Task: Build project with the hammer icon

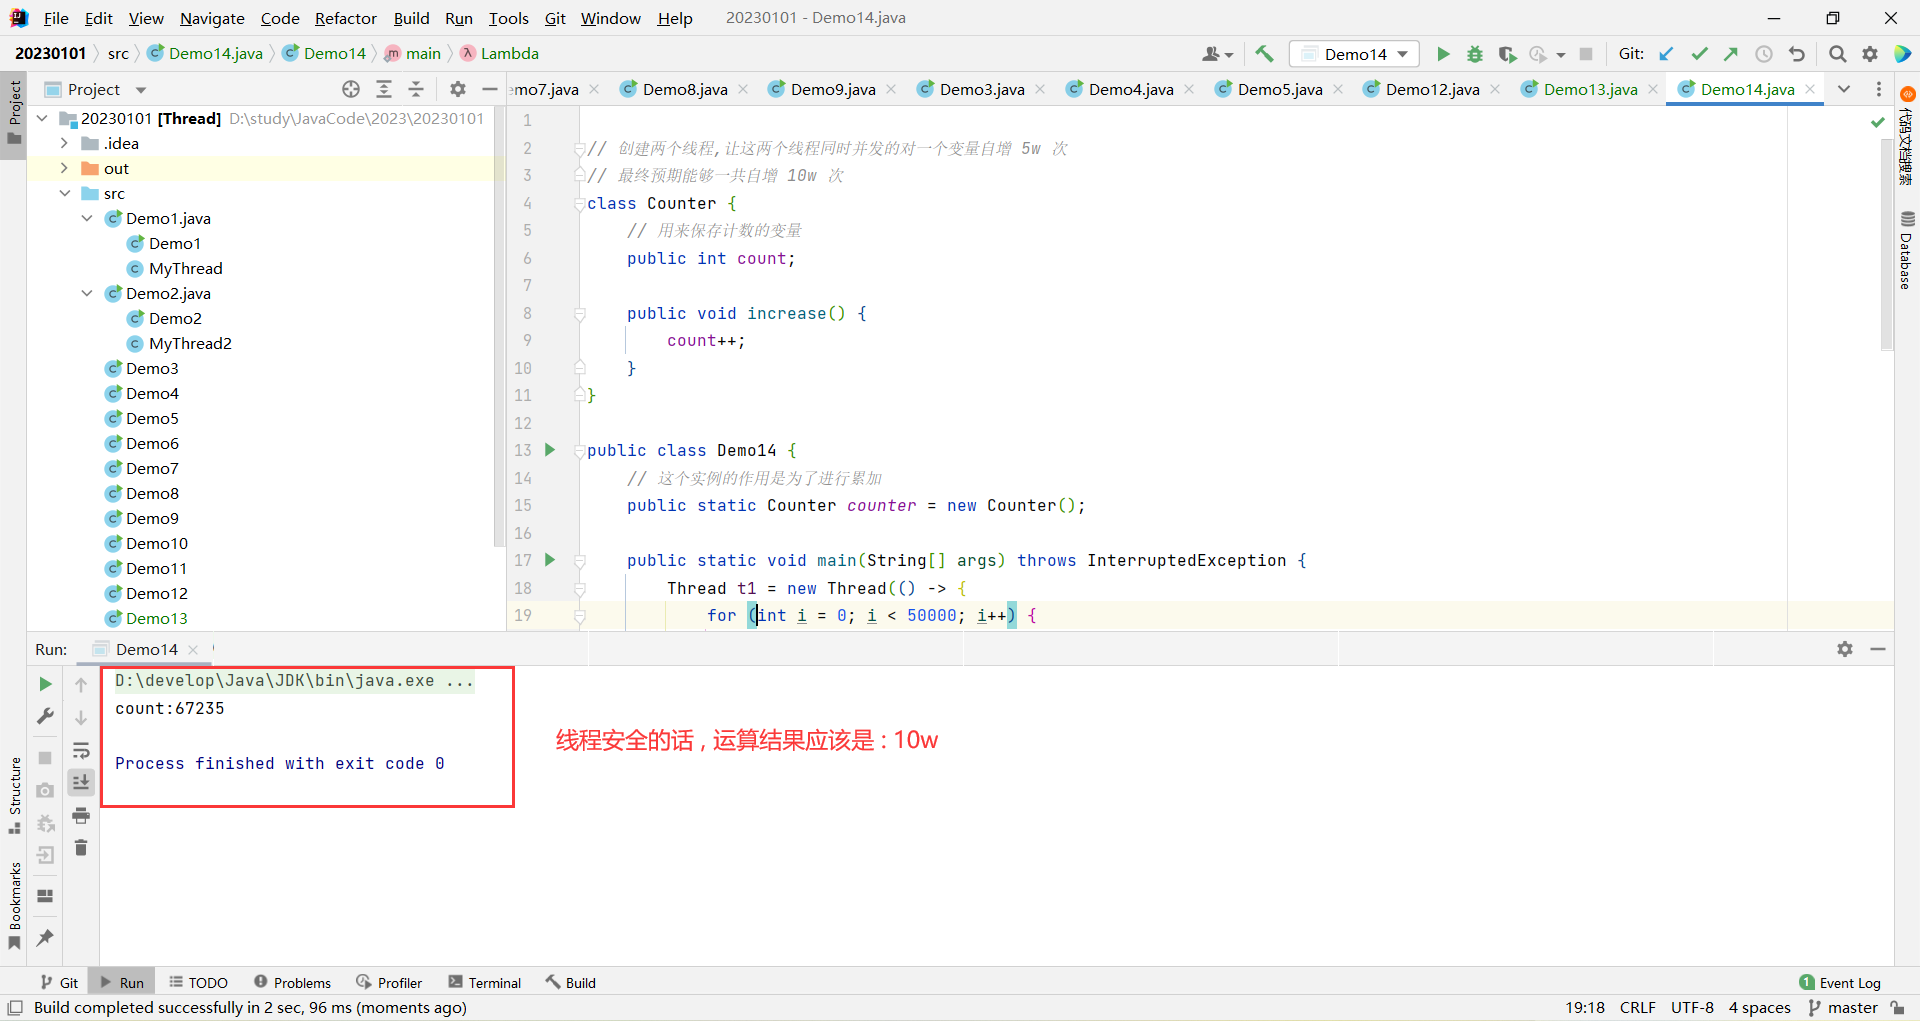Action: (1265, 54)
